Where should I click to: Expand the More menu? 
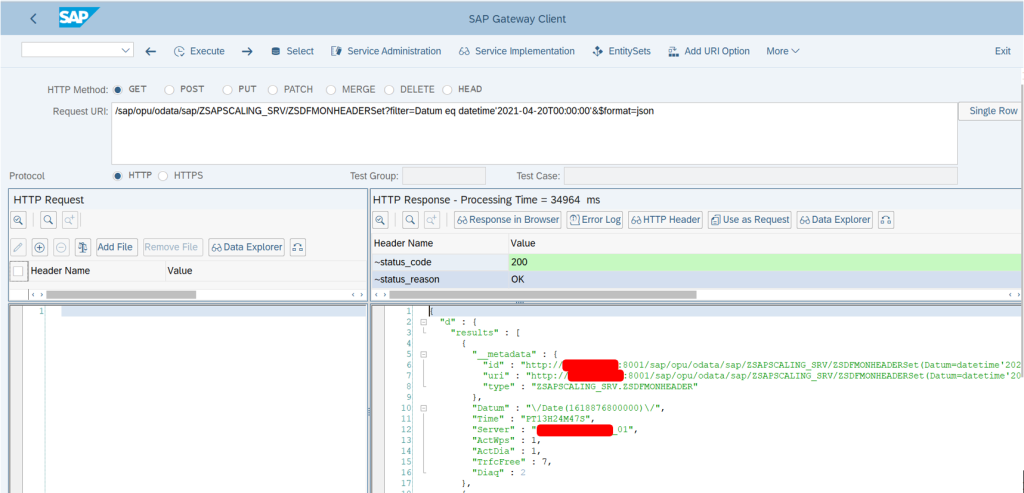782,51
